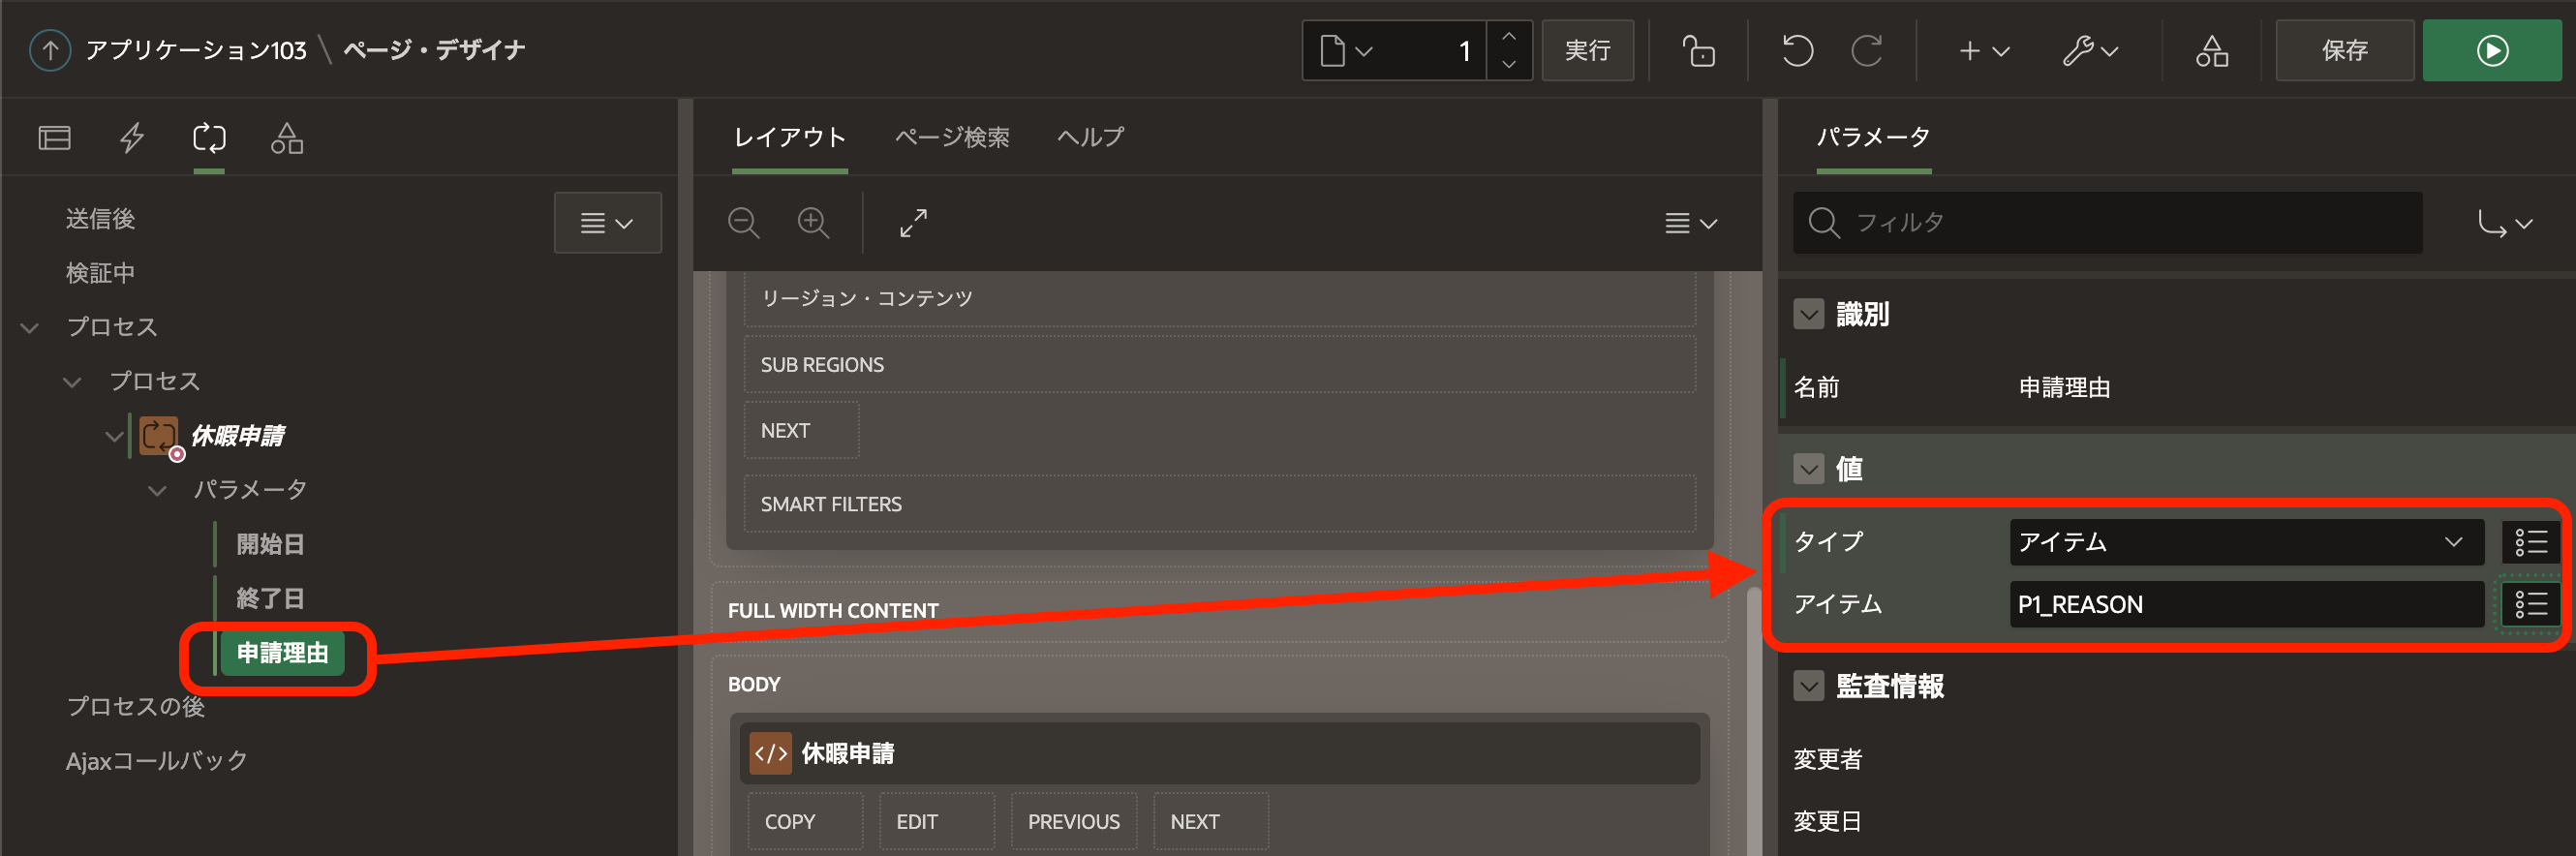Click the zoom in magnifier icon
This screenshot has width=2576, height=856.
(x=813, y=222)
